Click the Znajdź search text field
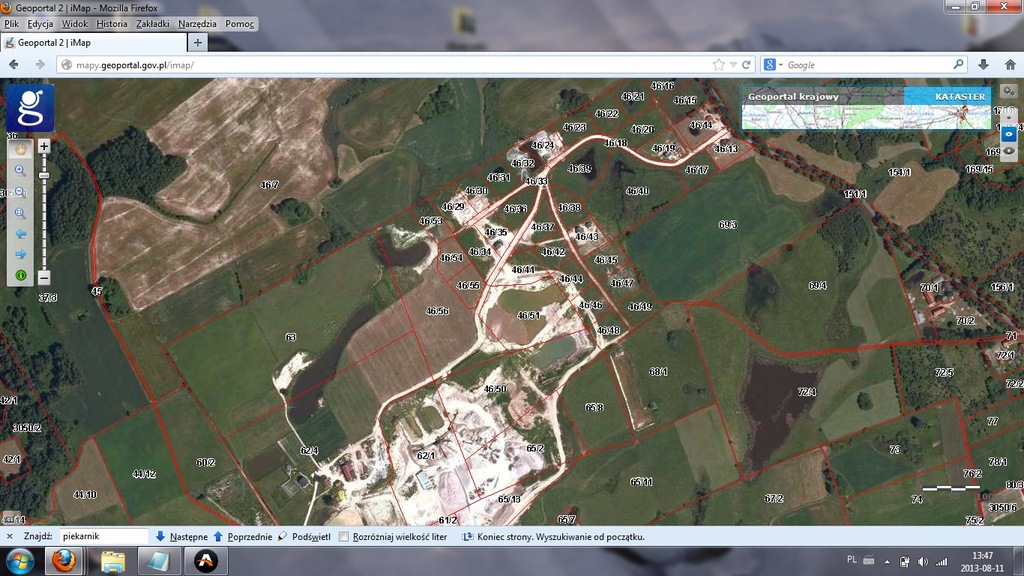 click(x=103, y=537)
